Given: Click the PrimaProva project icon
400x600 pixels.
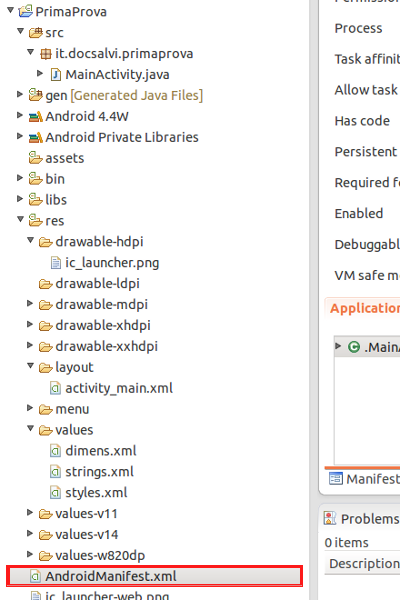Looking at the screenshot, I should [x=26, y=11].
